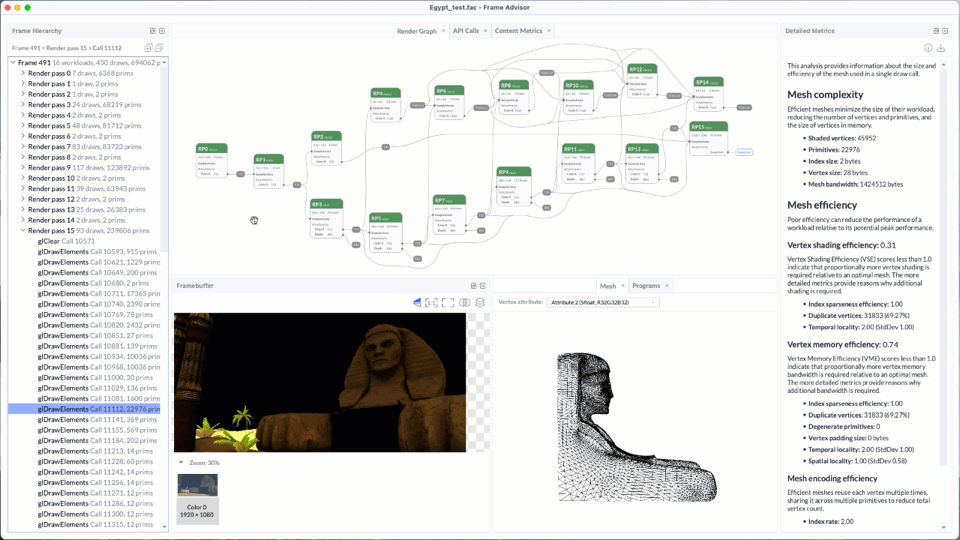Image resolution: width=960 pixels, height=540 pixels.
Task: Expand Render pass 9 in the tree
Action: (23, 168)
